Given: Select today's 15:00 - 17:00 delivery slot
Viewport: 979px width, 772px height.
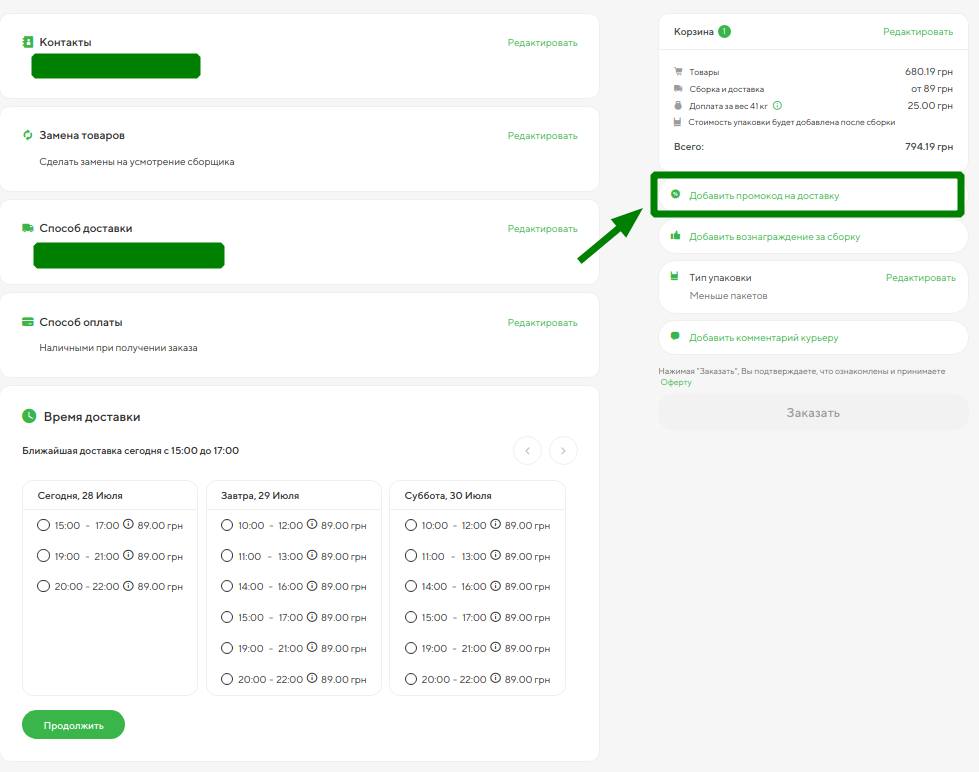Looking at the screenshot, I should click(x=43, y=525).
